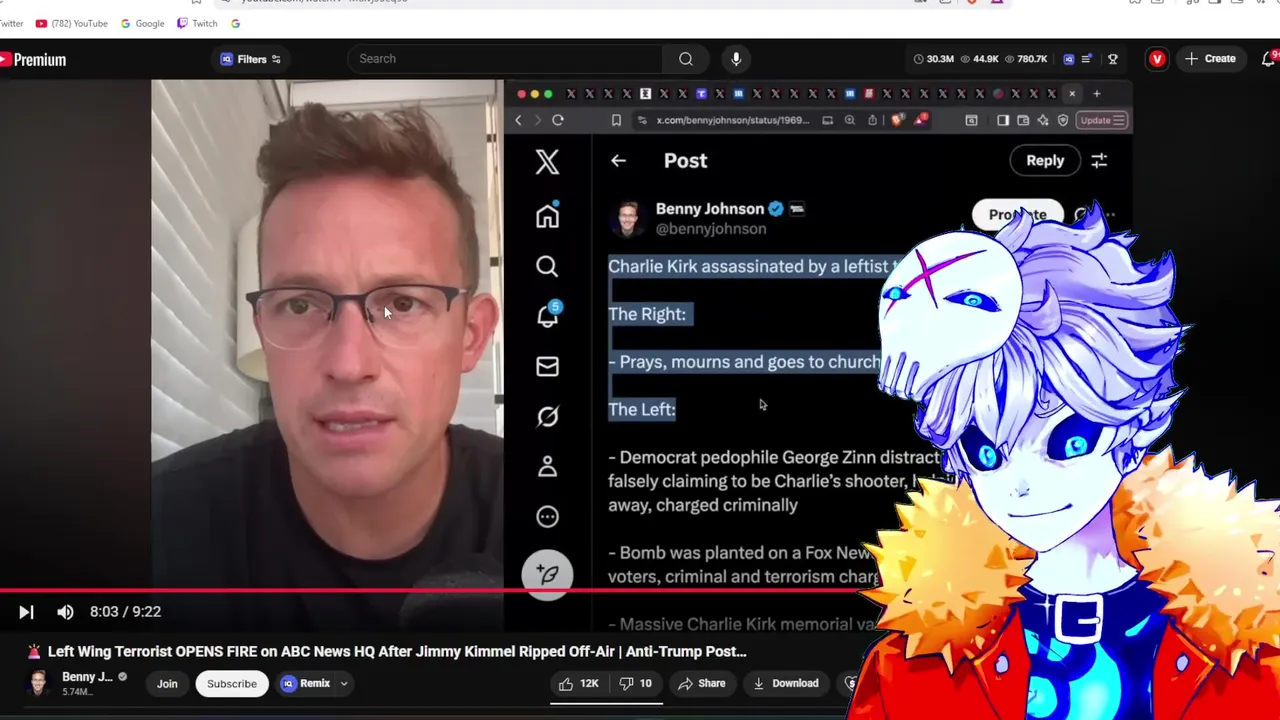Open YouTube notifications bell
Image resolution: width=1280 pixels, height=720 pixels.
(1270, 59)
